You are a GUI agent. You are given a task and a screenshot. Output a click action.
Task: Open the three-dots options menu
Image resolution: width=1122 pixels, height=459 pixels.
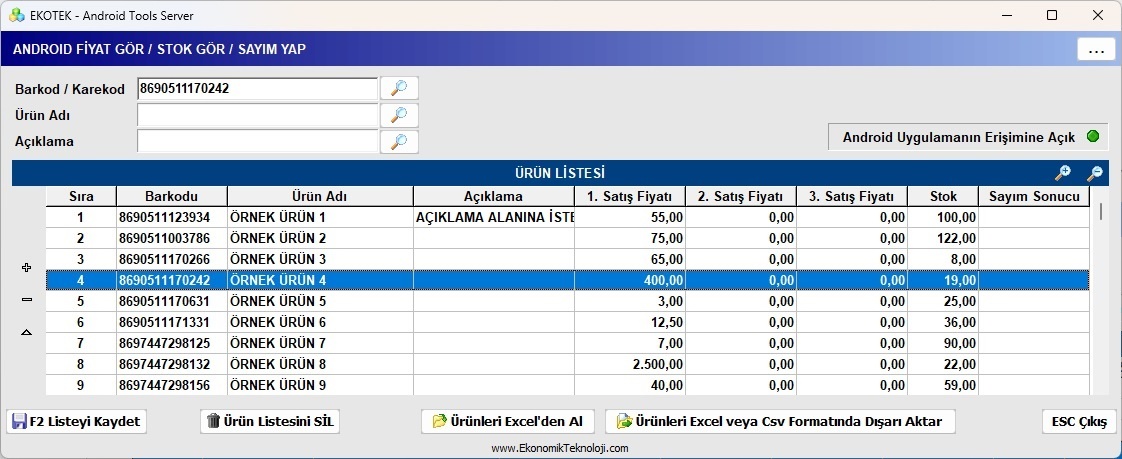[x=1096, y=50]
